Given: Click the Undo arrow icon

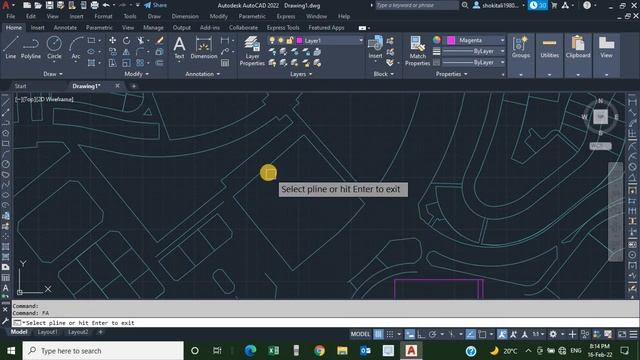Looking at the screenshot, I should (x=106, y=5).
